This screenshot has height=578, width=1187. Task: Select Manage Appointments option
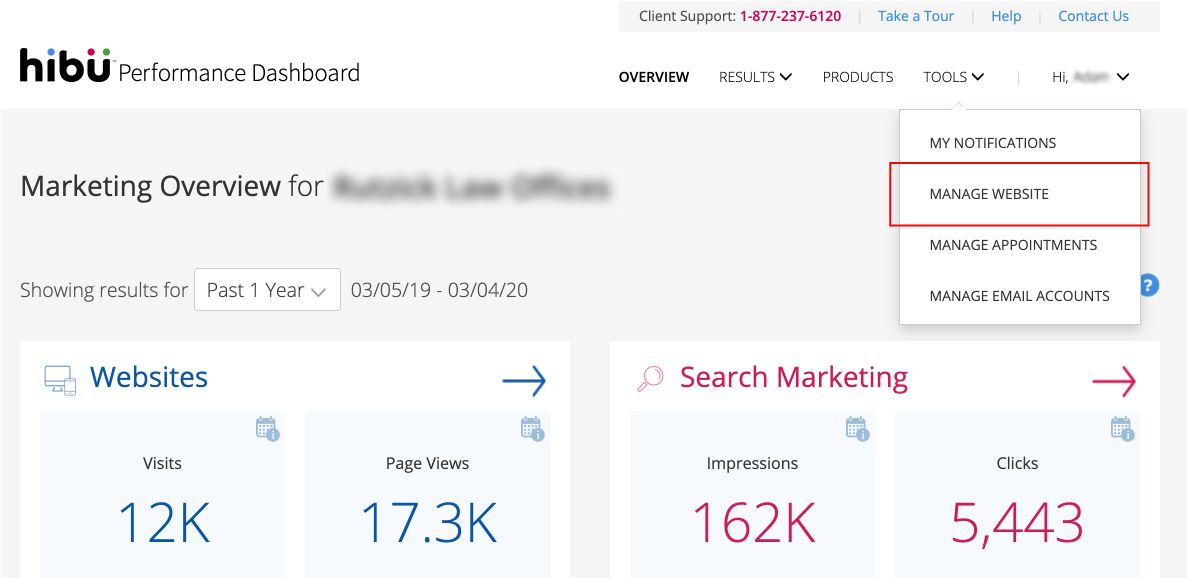[1013, 245]
